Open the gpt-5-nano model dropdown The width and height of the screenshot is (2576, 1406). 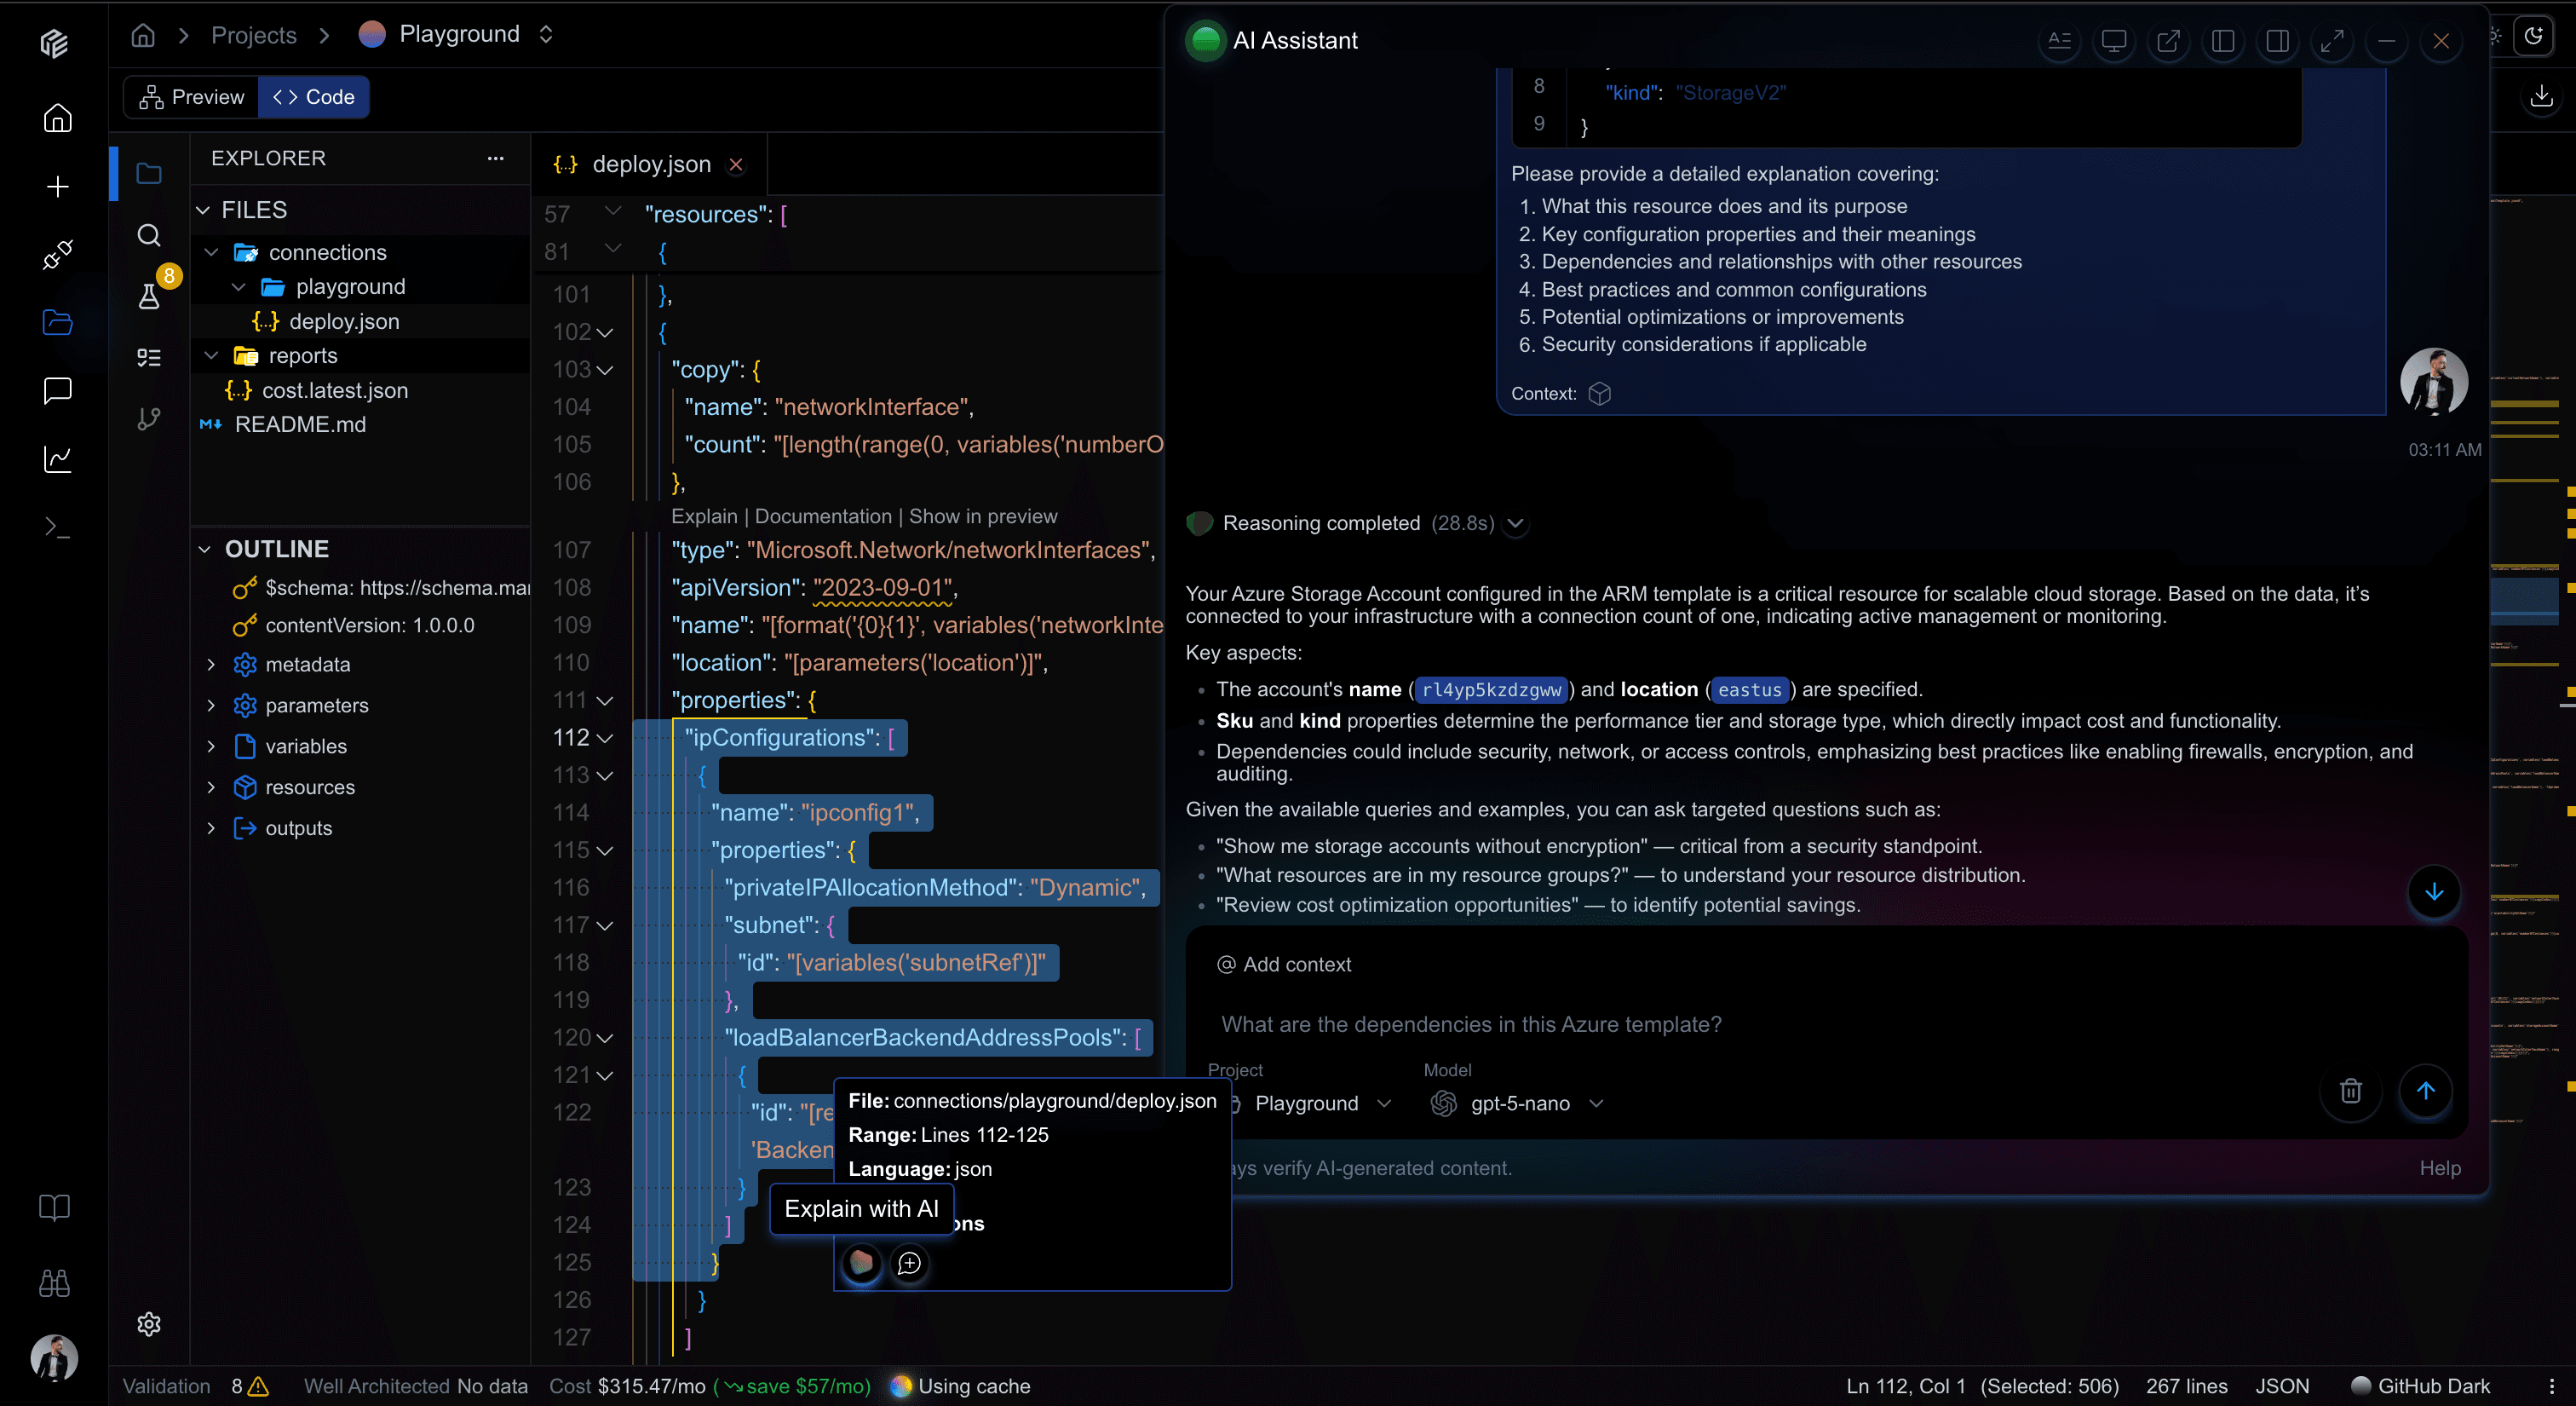click(x=1517, y=1103)
